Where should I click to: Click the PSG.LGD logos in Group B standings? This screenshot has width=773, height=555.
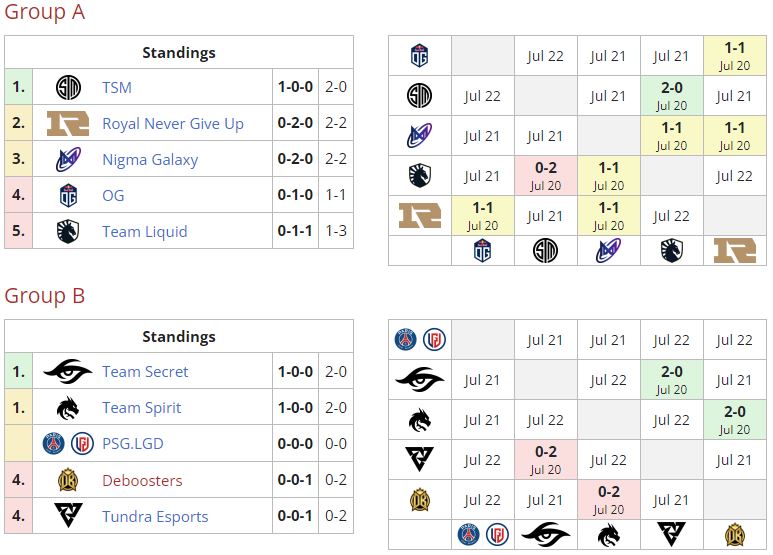tap(68, 444)
